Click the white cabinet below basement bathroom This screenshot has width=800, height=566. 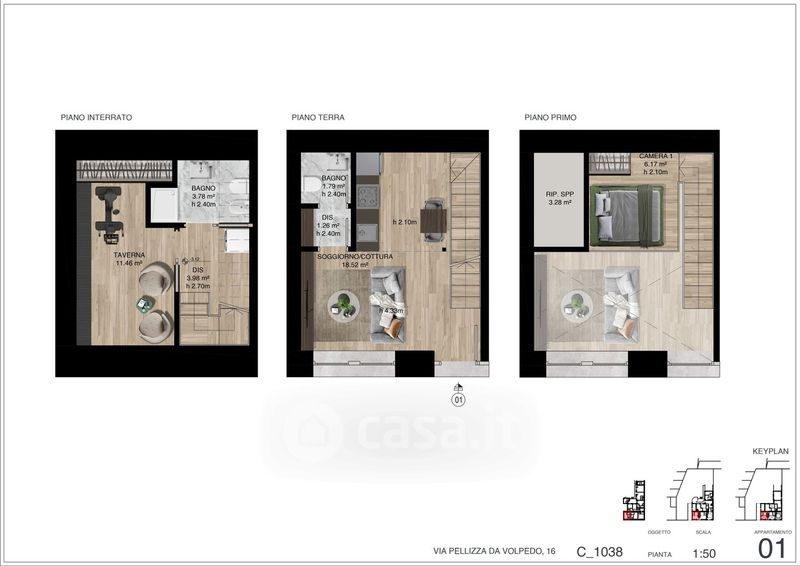coord(237,240)
